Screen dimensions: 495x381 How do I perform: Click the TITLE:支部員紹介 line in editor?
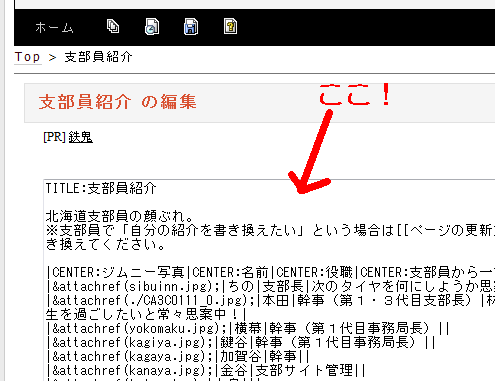[101, 188]
